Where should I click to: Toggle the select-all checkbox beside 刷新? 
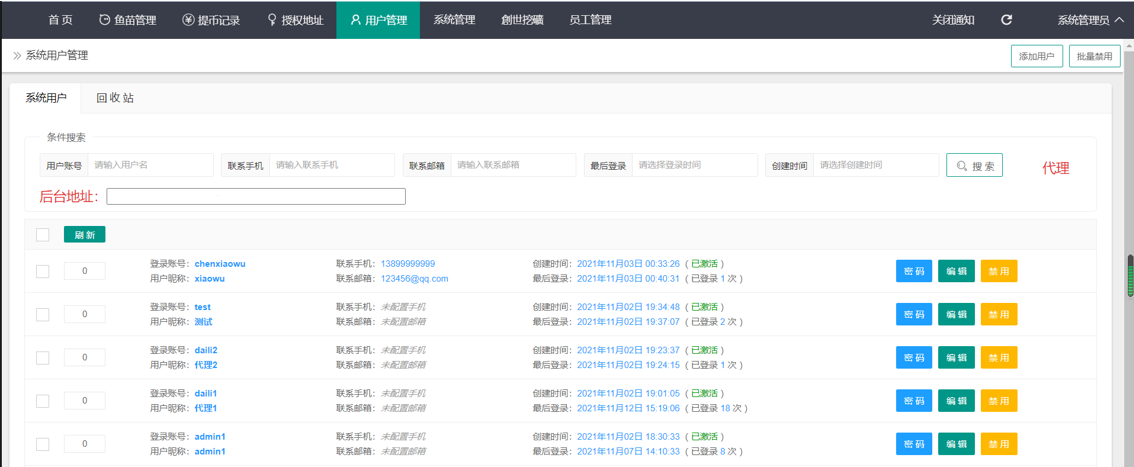point(42,235)
